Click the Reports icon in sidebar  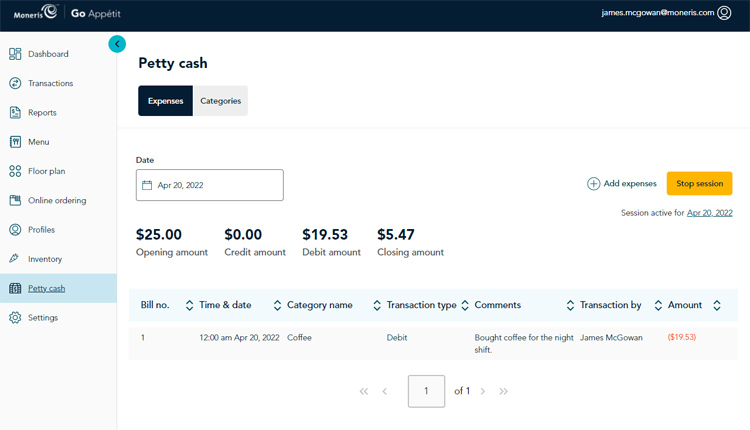click(15, 112)
